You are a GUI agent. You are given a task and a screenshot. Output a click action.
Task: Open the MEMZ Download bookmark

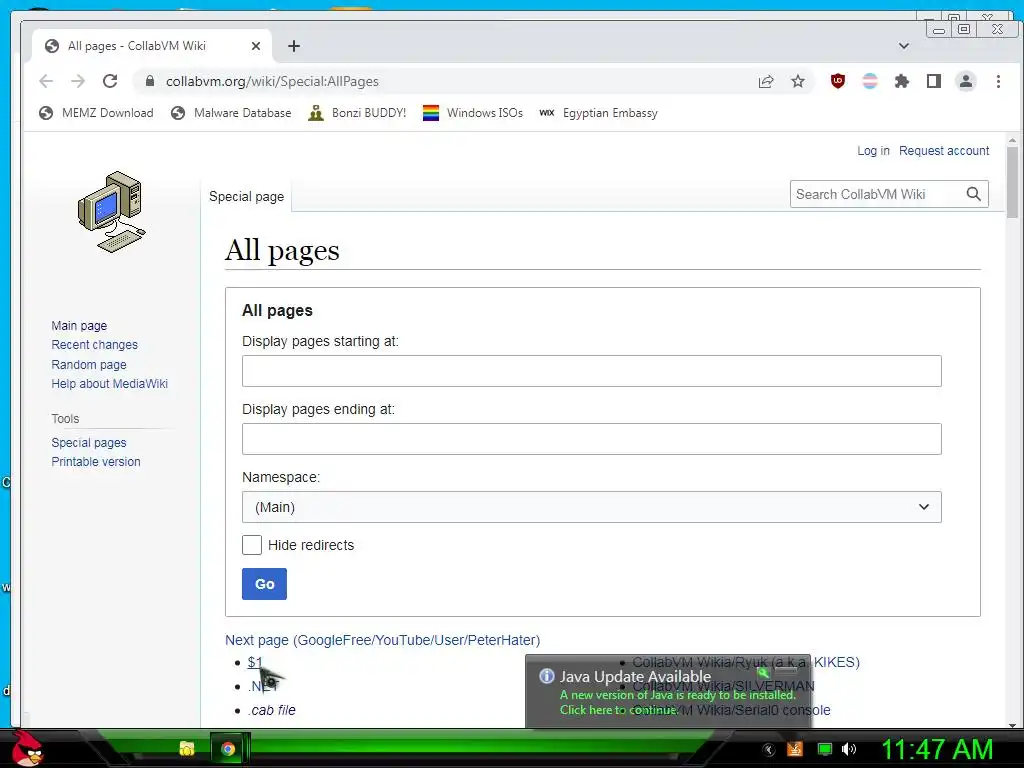coord(96,113)
